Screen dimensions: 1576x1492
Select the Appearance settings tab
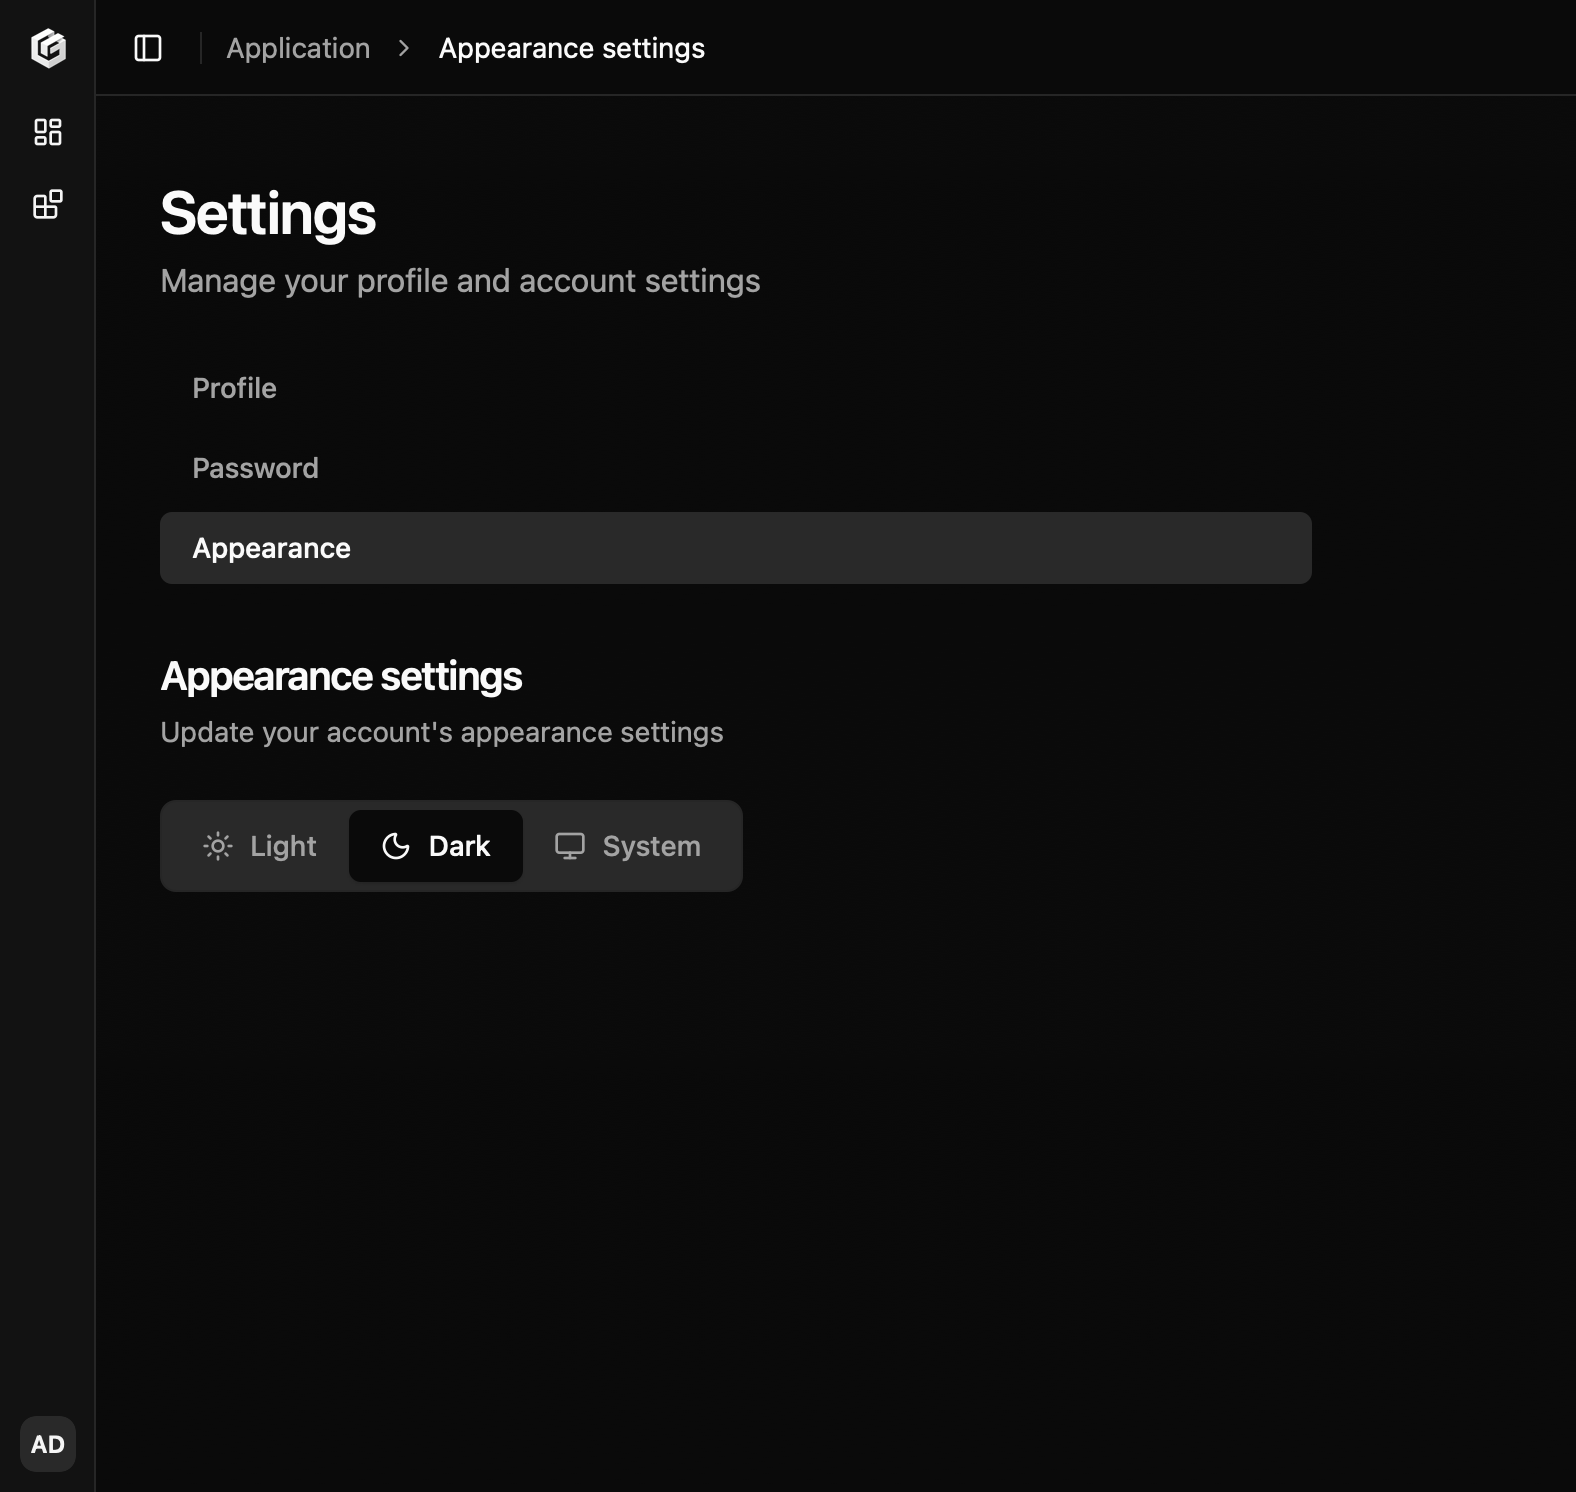pos(736,548)
